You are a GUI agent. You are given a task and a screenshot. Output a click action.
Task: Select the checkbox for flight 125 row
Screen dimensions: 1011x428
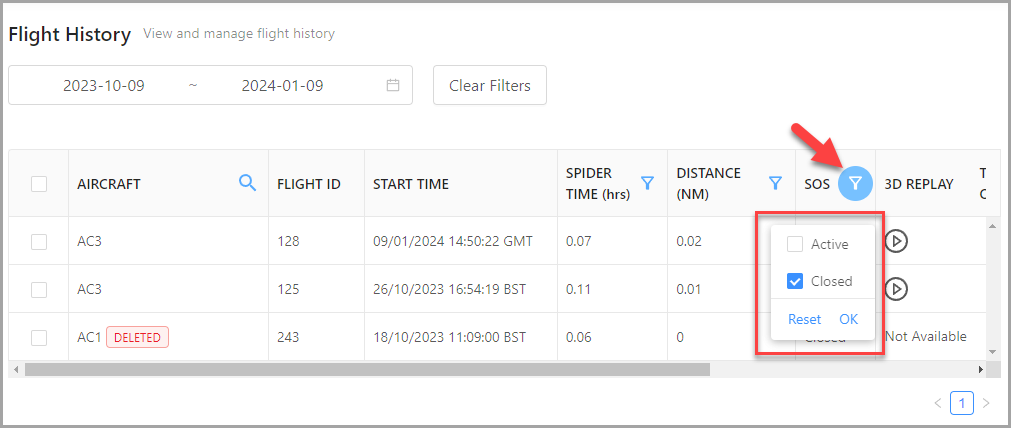tap(39, 289)
